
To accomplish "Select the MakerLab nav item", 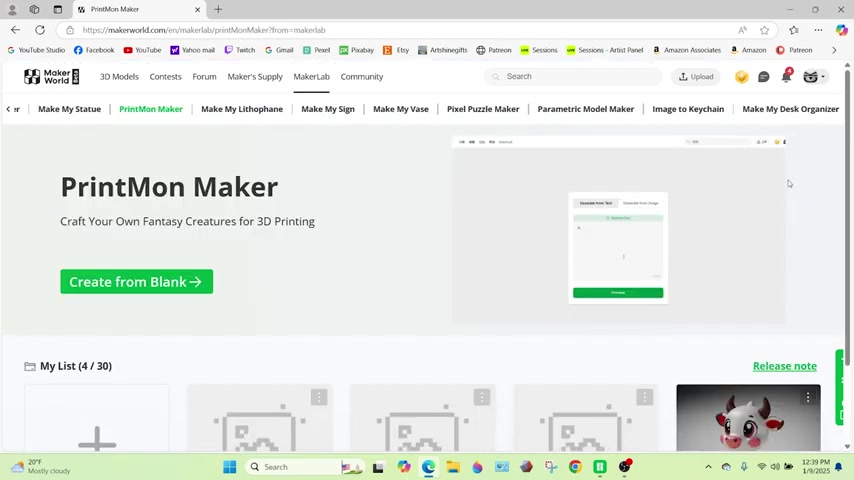I will [x=312, y=77].
